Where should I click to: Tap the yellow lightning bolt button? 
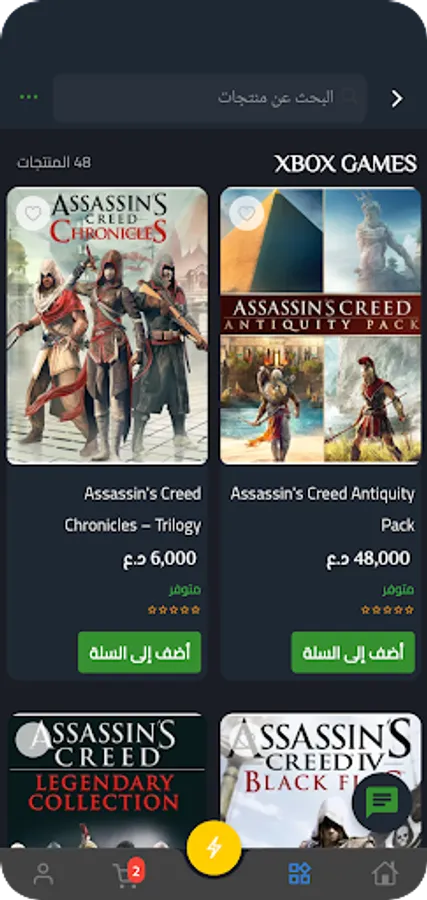[x=214, y=847]
